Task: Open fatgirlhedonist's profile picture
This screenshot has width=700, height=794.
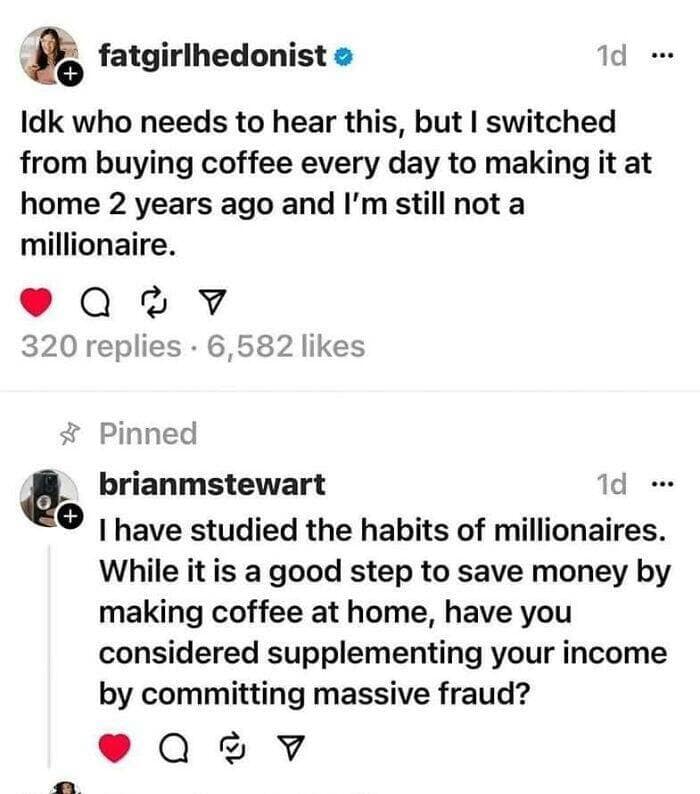Action: tap(49, 54)
